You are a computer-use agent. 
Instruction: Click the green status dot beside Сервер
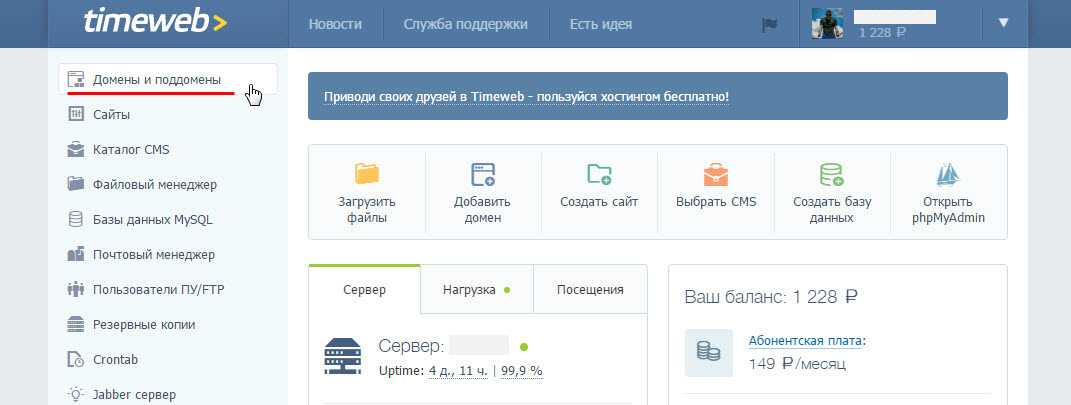click(524, 346)
